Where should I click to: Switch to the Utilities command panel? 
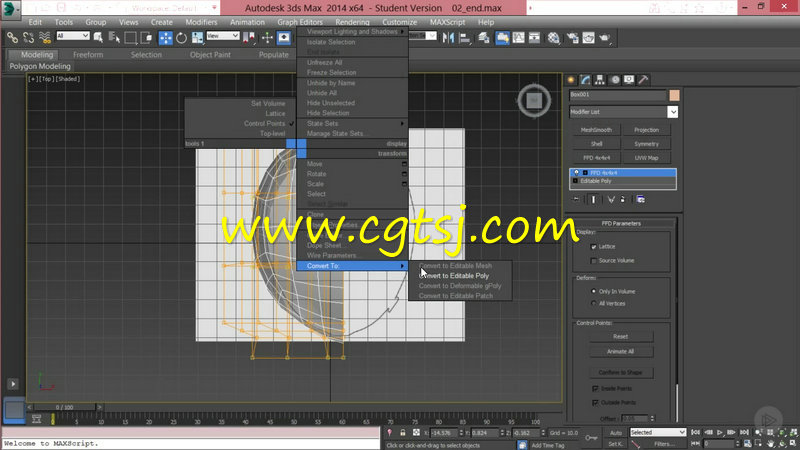[643, 80]
